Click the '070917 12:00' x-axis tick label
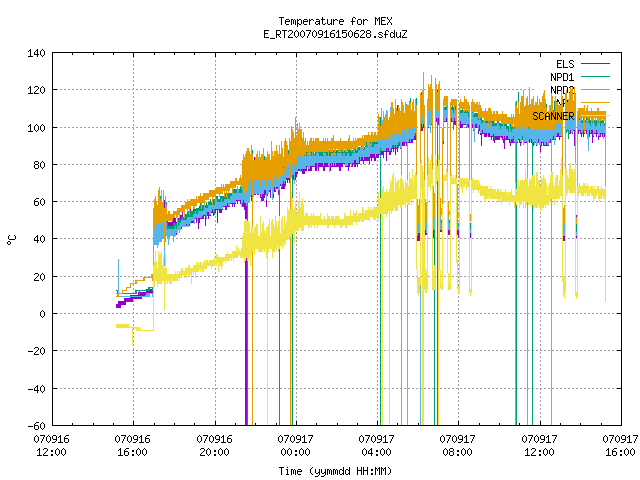This screenshot has width=640, height=480. (540, 446)
